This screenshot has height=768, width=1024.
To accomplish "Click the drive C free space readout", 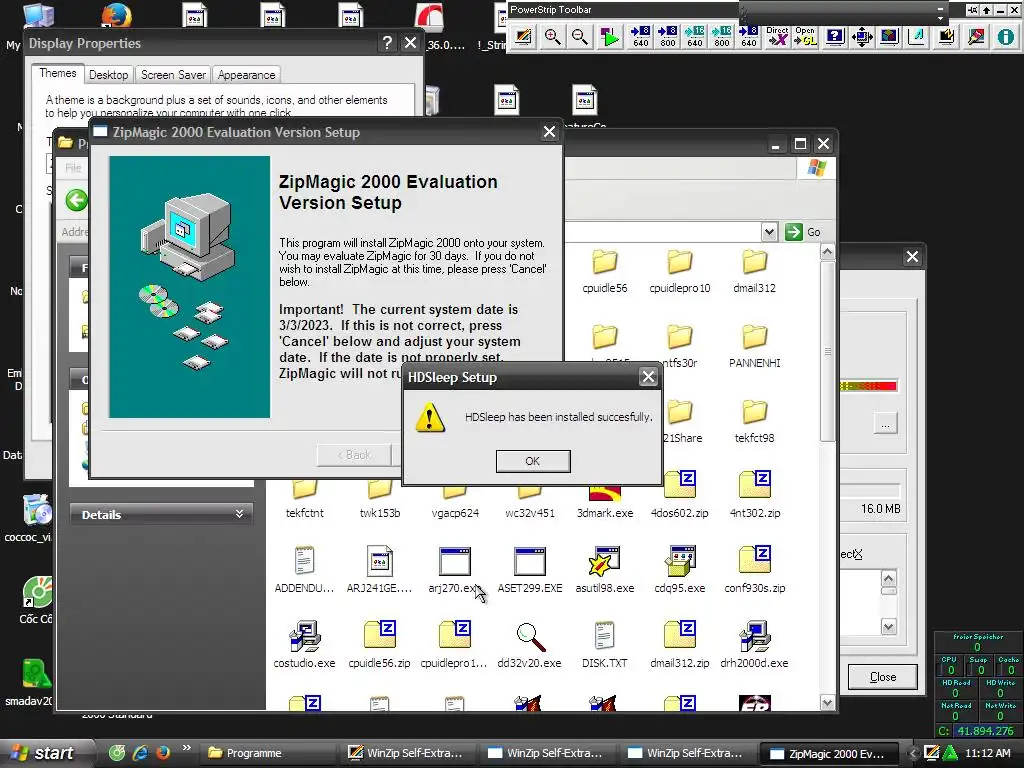I will tap(977, 731).
